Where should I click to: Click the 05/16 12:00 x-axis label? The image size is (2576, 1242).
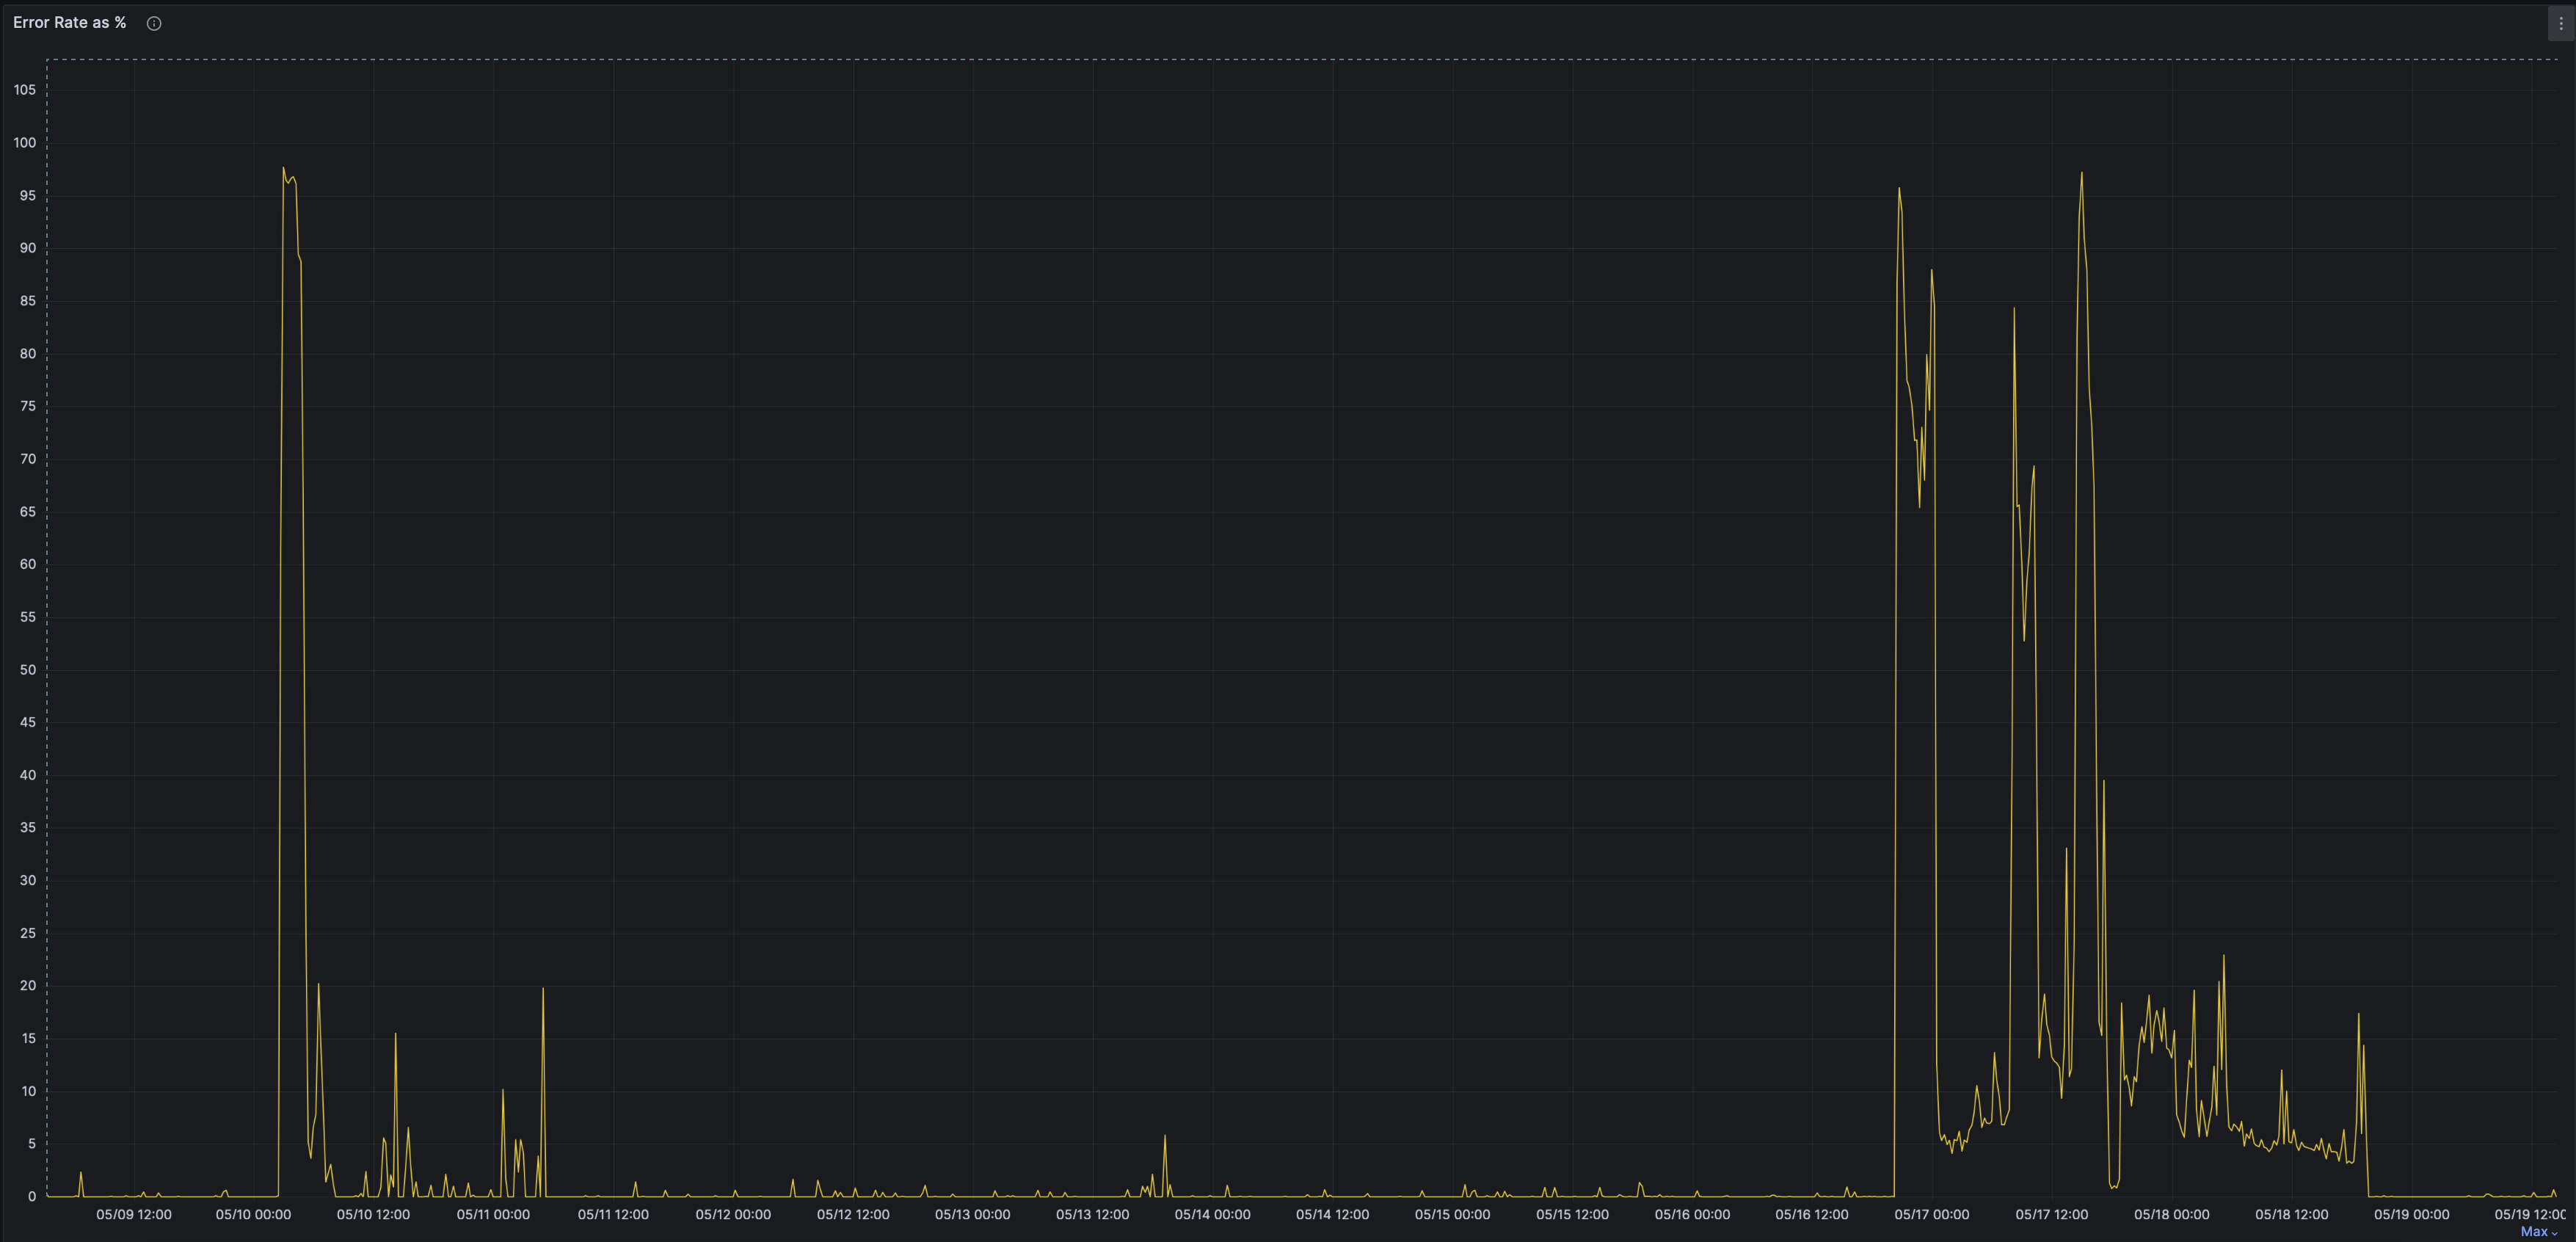(1811, 1214)
